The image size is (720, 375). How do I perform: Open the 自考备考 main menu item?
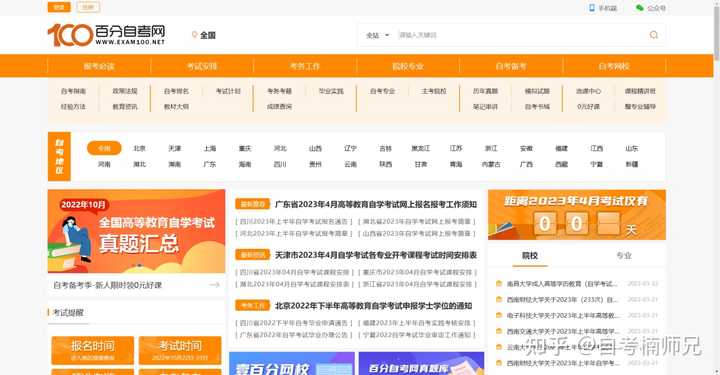click(x=511, y=66)
